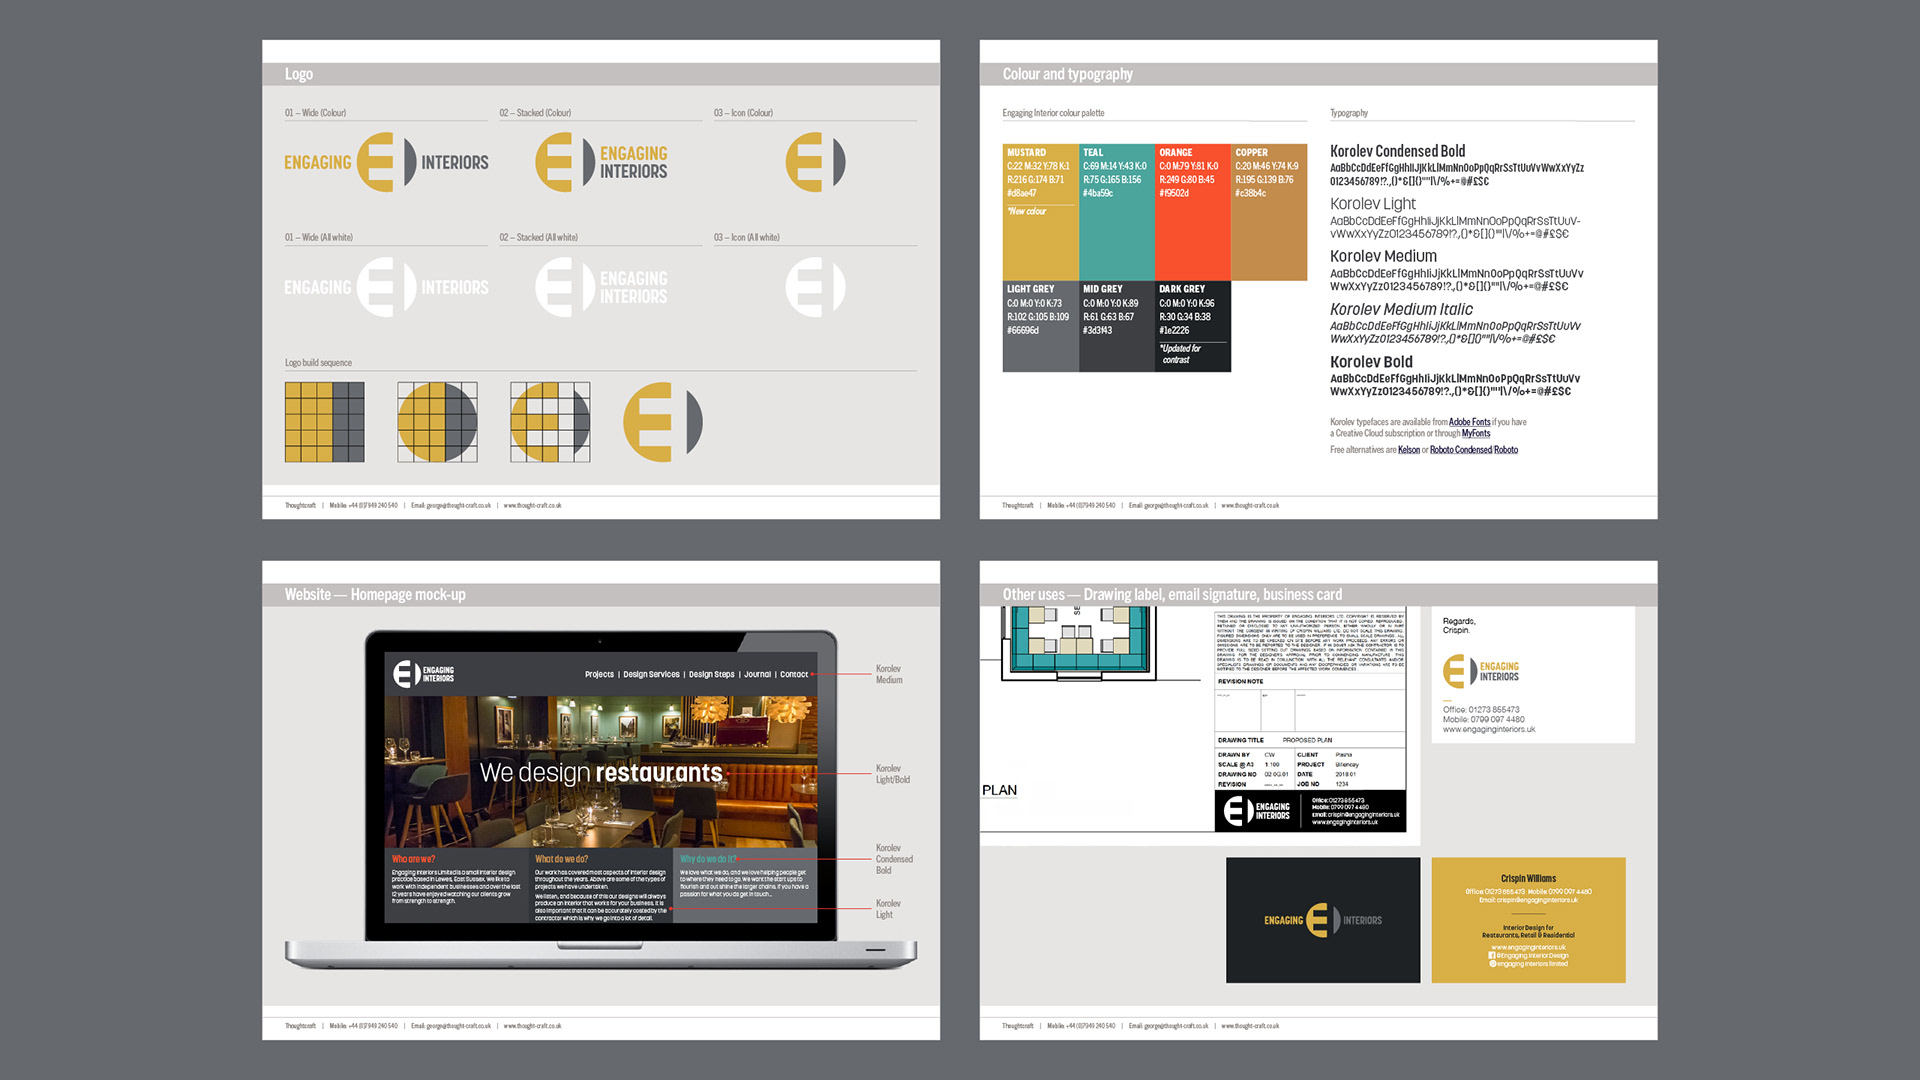Image resolution: width=1920 pixels, height=1080 pixels.
Task: Choose the Light Grey swatch
Action: [x=1041, y=326]
